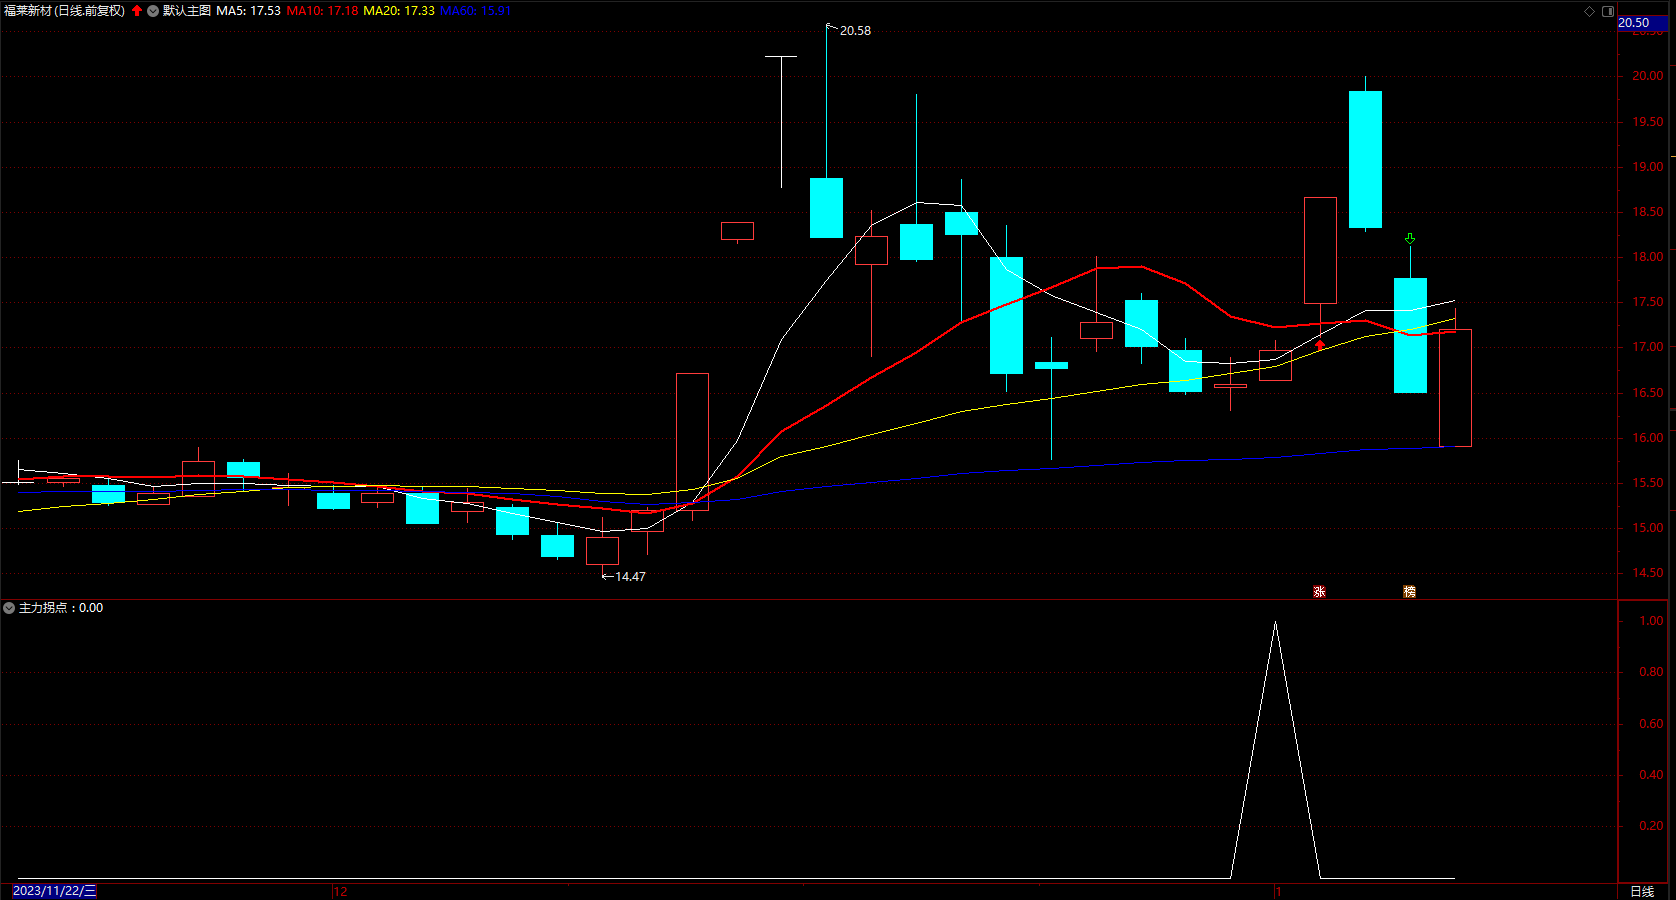Click the green down-arrow signal marker
The width and height of the screenshot is (1676, 900).
tap(1410, 239)
